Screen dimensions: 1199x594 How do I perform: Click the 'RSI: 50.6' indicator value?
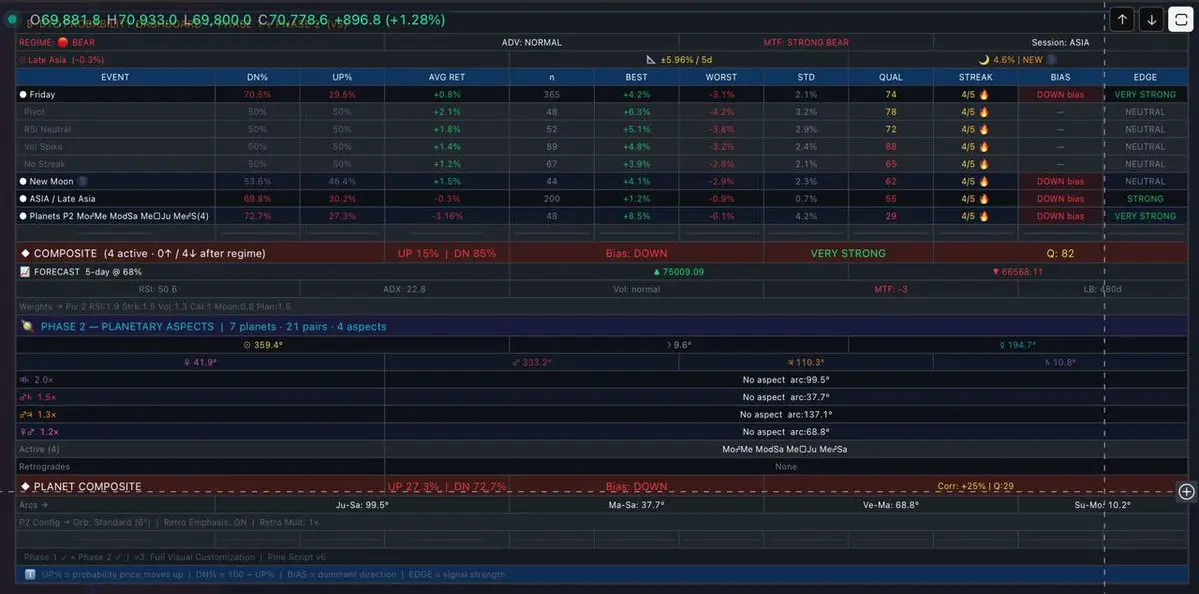(158, 290)
